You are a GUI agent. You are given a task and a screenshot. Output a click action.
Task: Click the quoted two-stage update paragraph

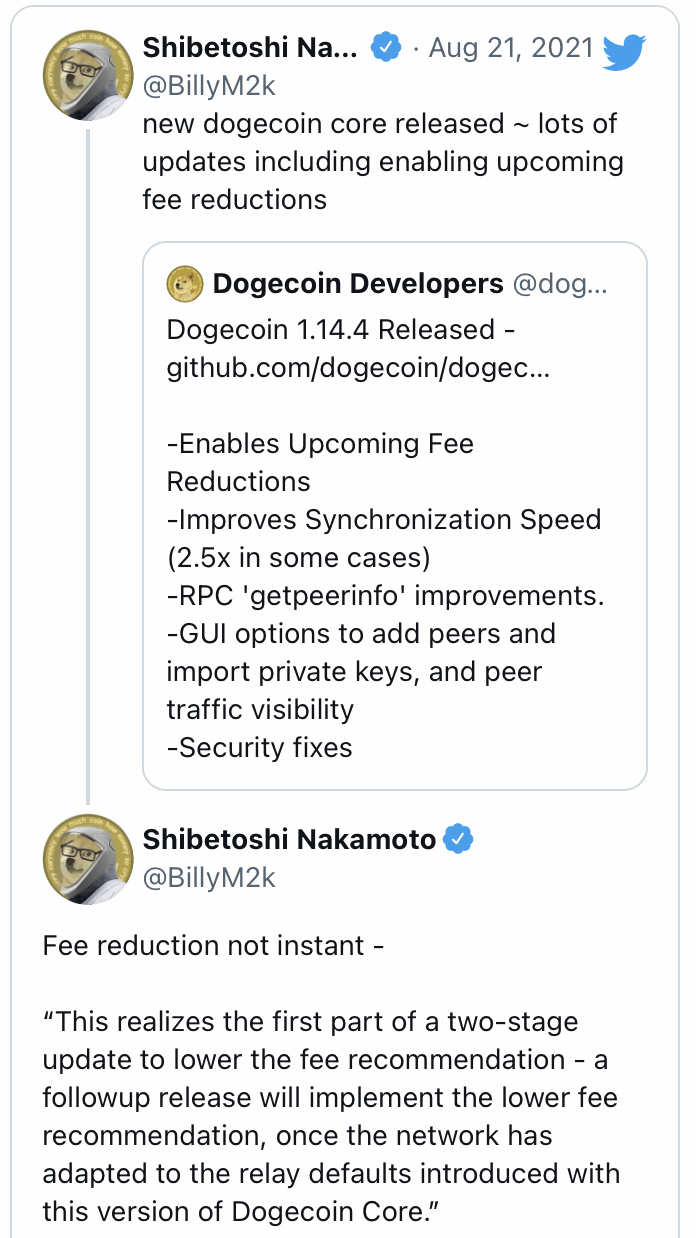click(330, 1115)
